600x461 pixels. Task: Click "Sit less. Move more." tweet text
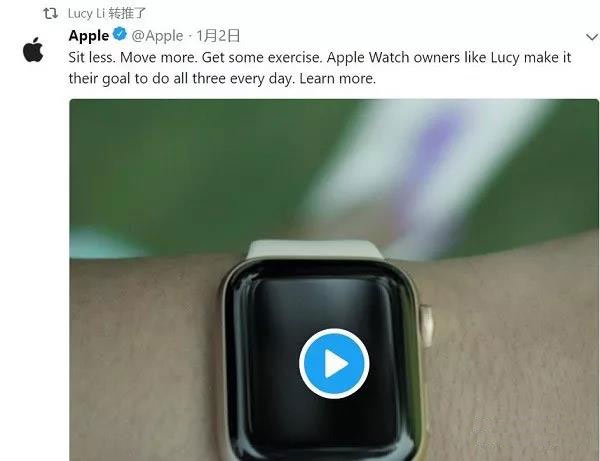(133, 58)
